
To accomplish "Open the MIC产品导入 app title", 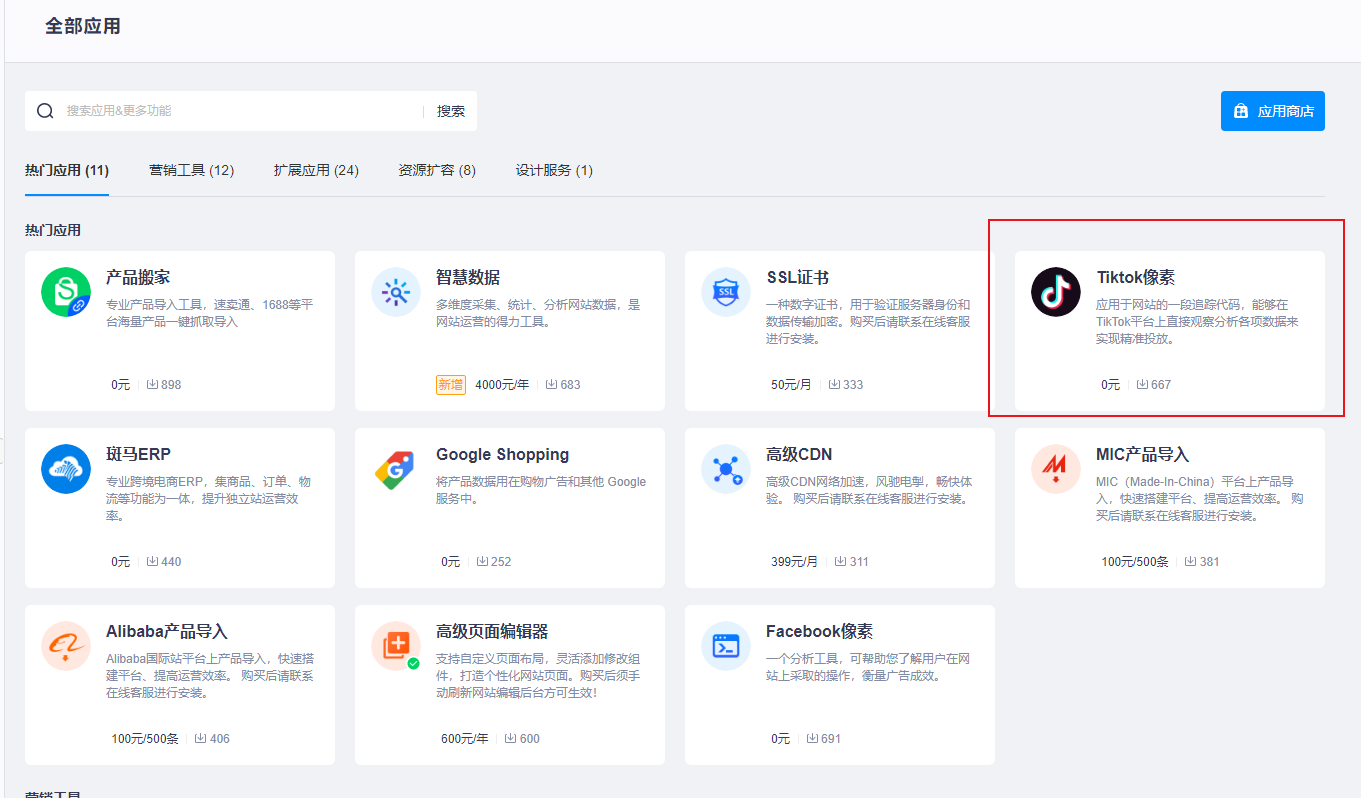I will click(1142, 454).
